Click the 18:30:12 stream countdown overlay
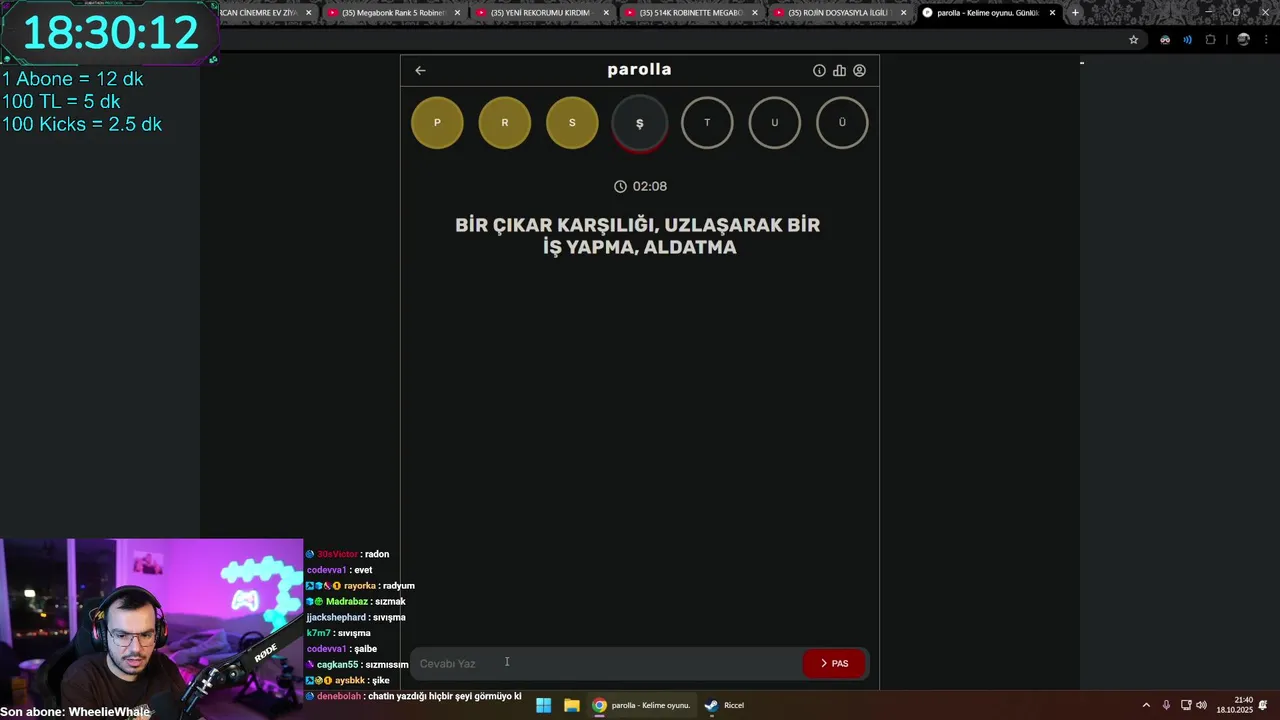The width and height of the screenshot is (1280, 720). click(x=110, y=32)
